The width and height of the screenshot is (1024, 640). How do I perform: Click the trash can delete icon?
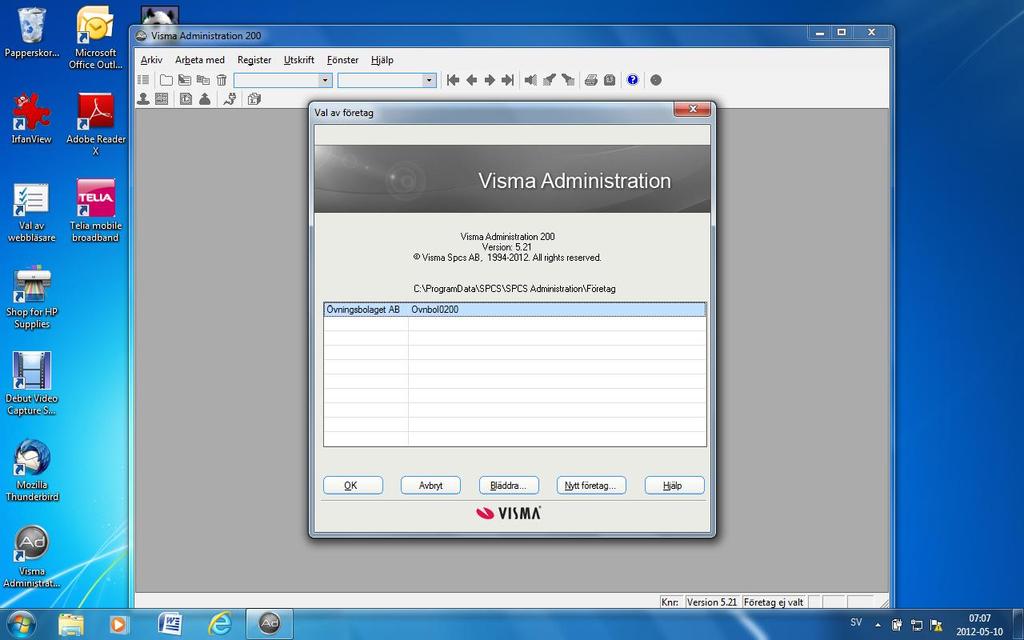[221, 80]
